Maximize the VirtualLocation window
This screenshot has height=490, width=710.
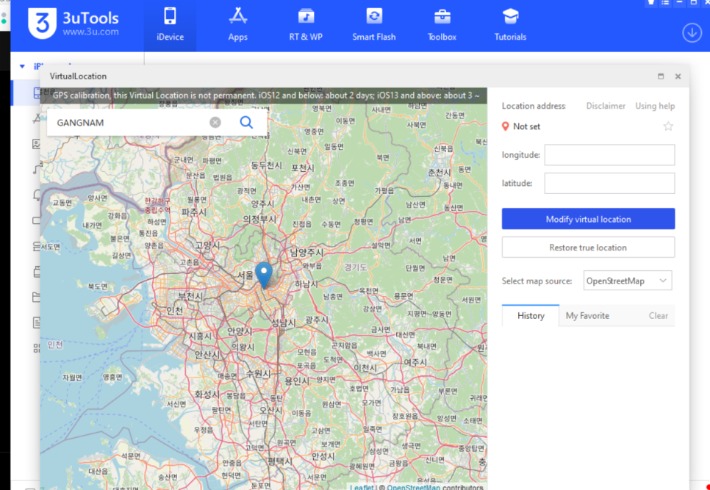[661, 76]
